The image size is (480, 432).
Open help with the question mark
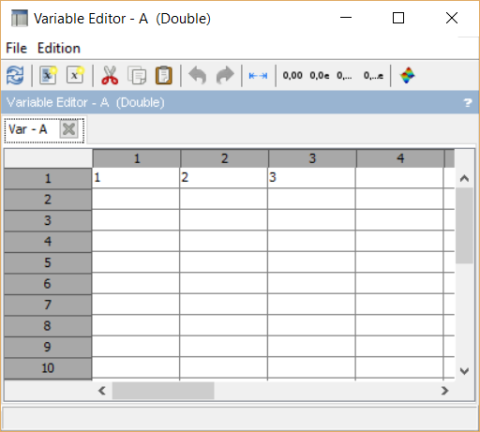click(468, 103)
